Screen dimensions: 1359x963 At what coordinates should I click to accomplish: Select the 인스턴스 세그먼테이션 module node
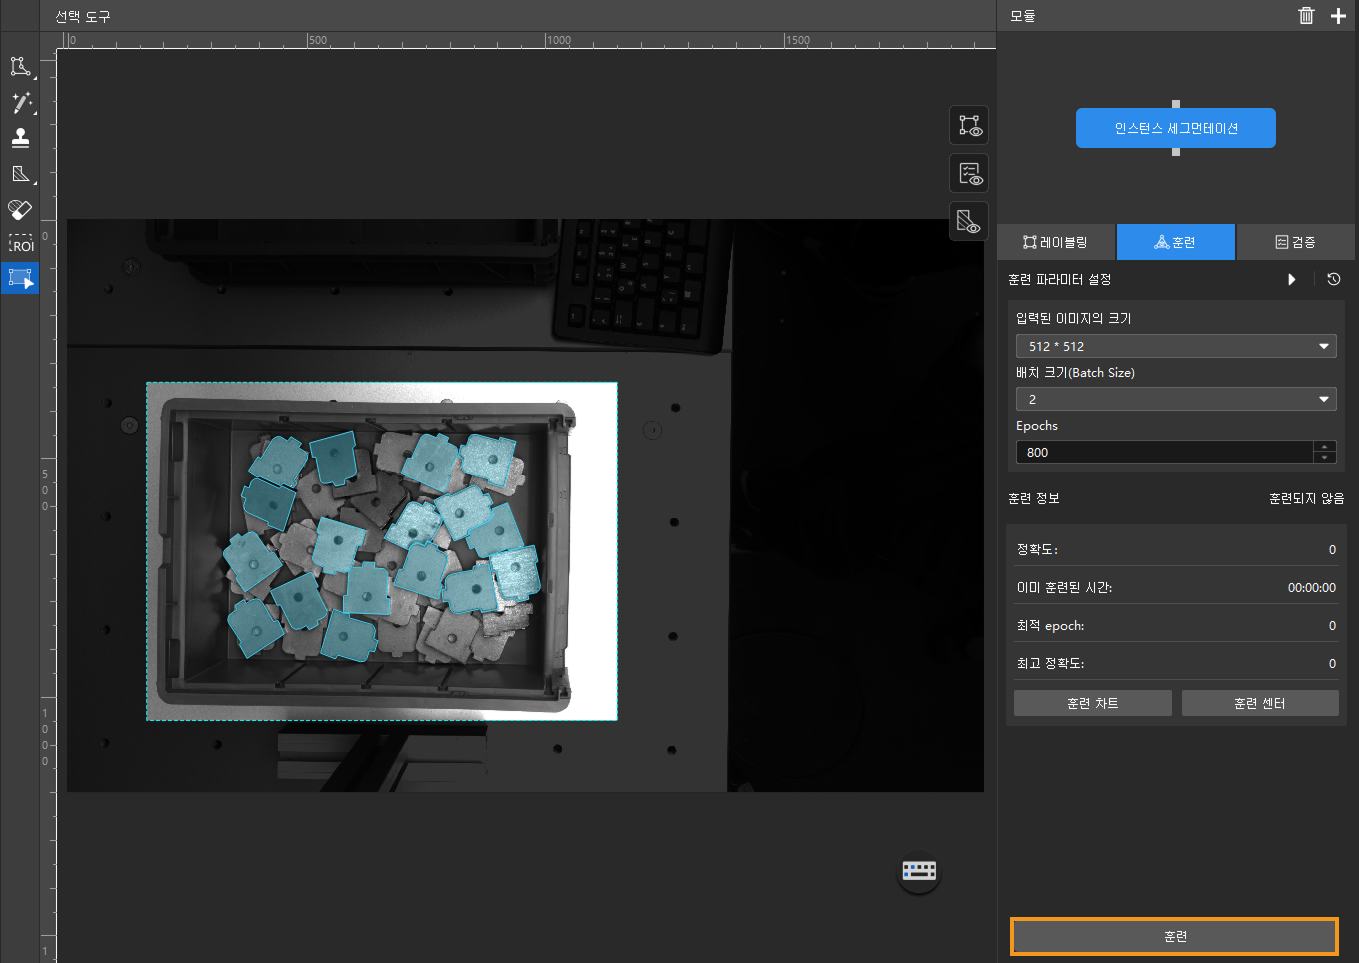coord(1176,128)
